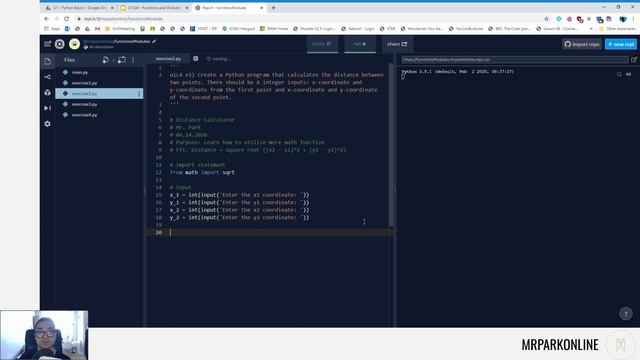Click the console search magnifier icon
The width and height of the screenshot is (640, 360).
[x=619, y=74]
